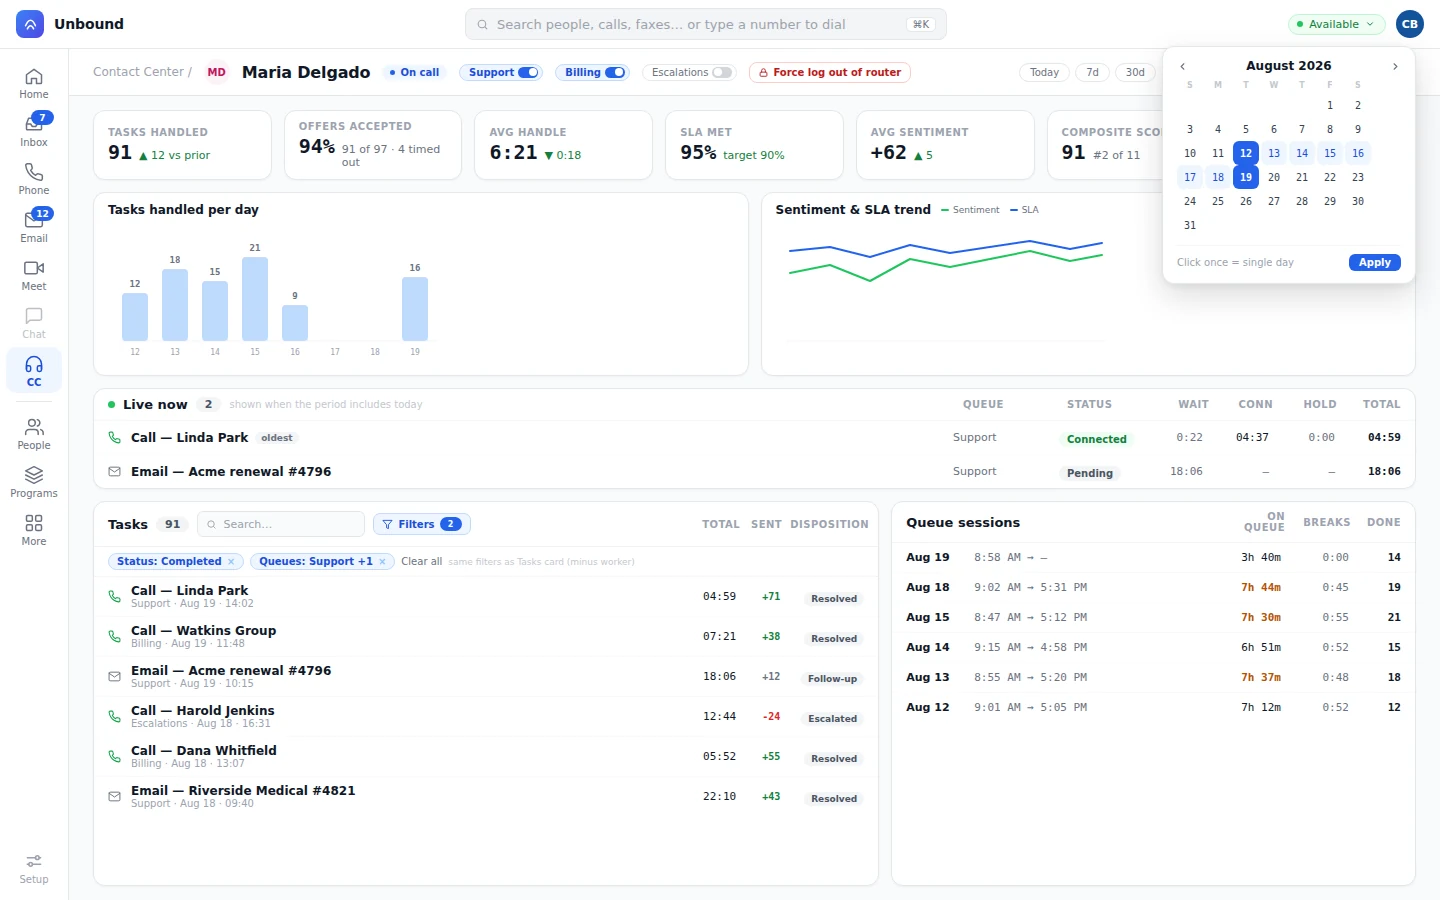Remove the Queues: Support +1 filter chip
The height and width of the screenshot is (900, 1440).
(382, 562)
